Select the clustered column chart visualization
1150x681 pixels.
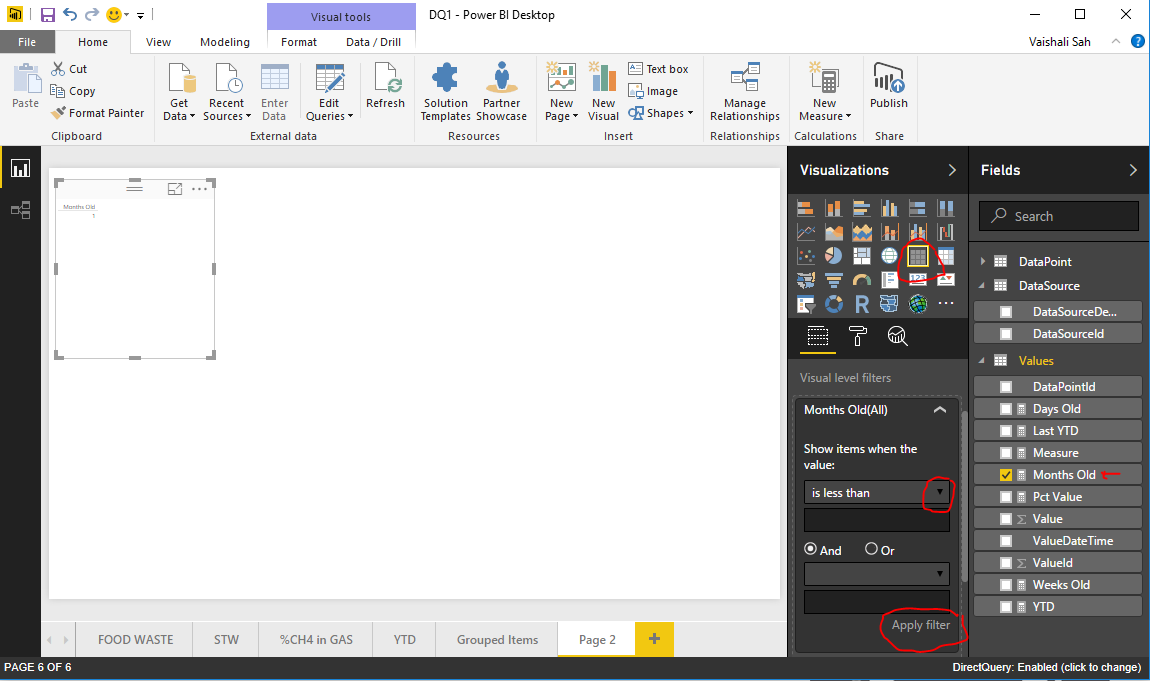889,209
